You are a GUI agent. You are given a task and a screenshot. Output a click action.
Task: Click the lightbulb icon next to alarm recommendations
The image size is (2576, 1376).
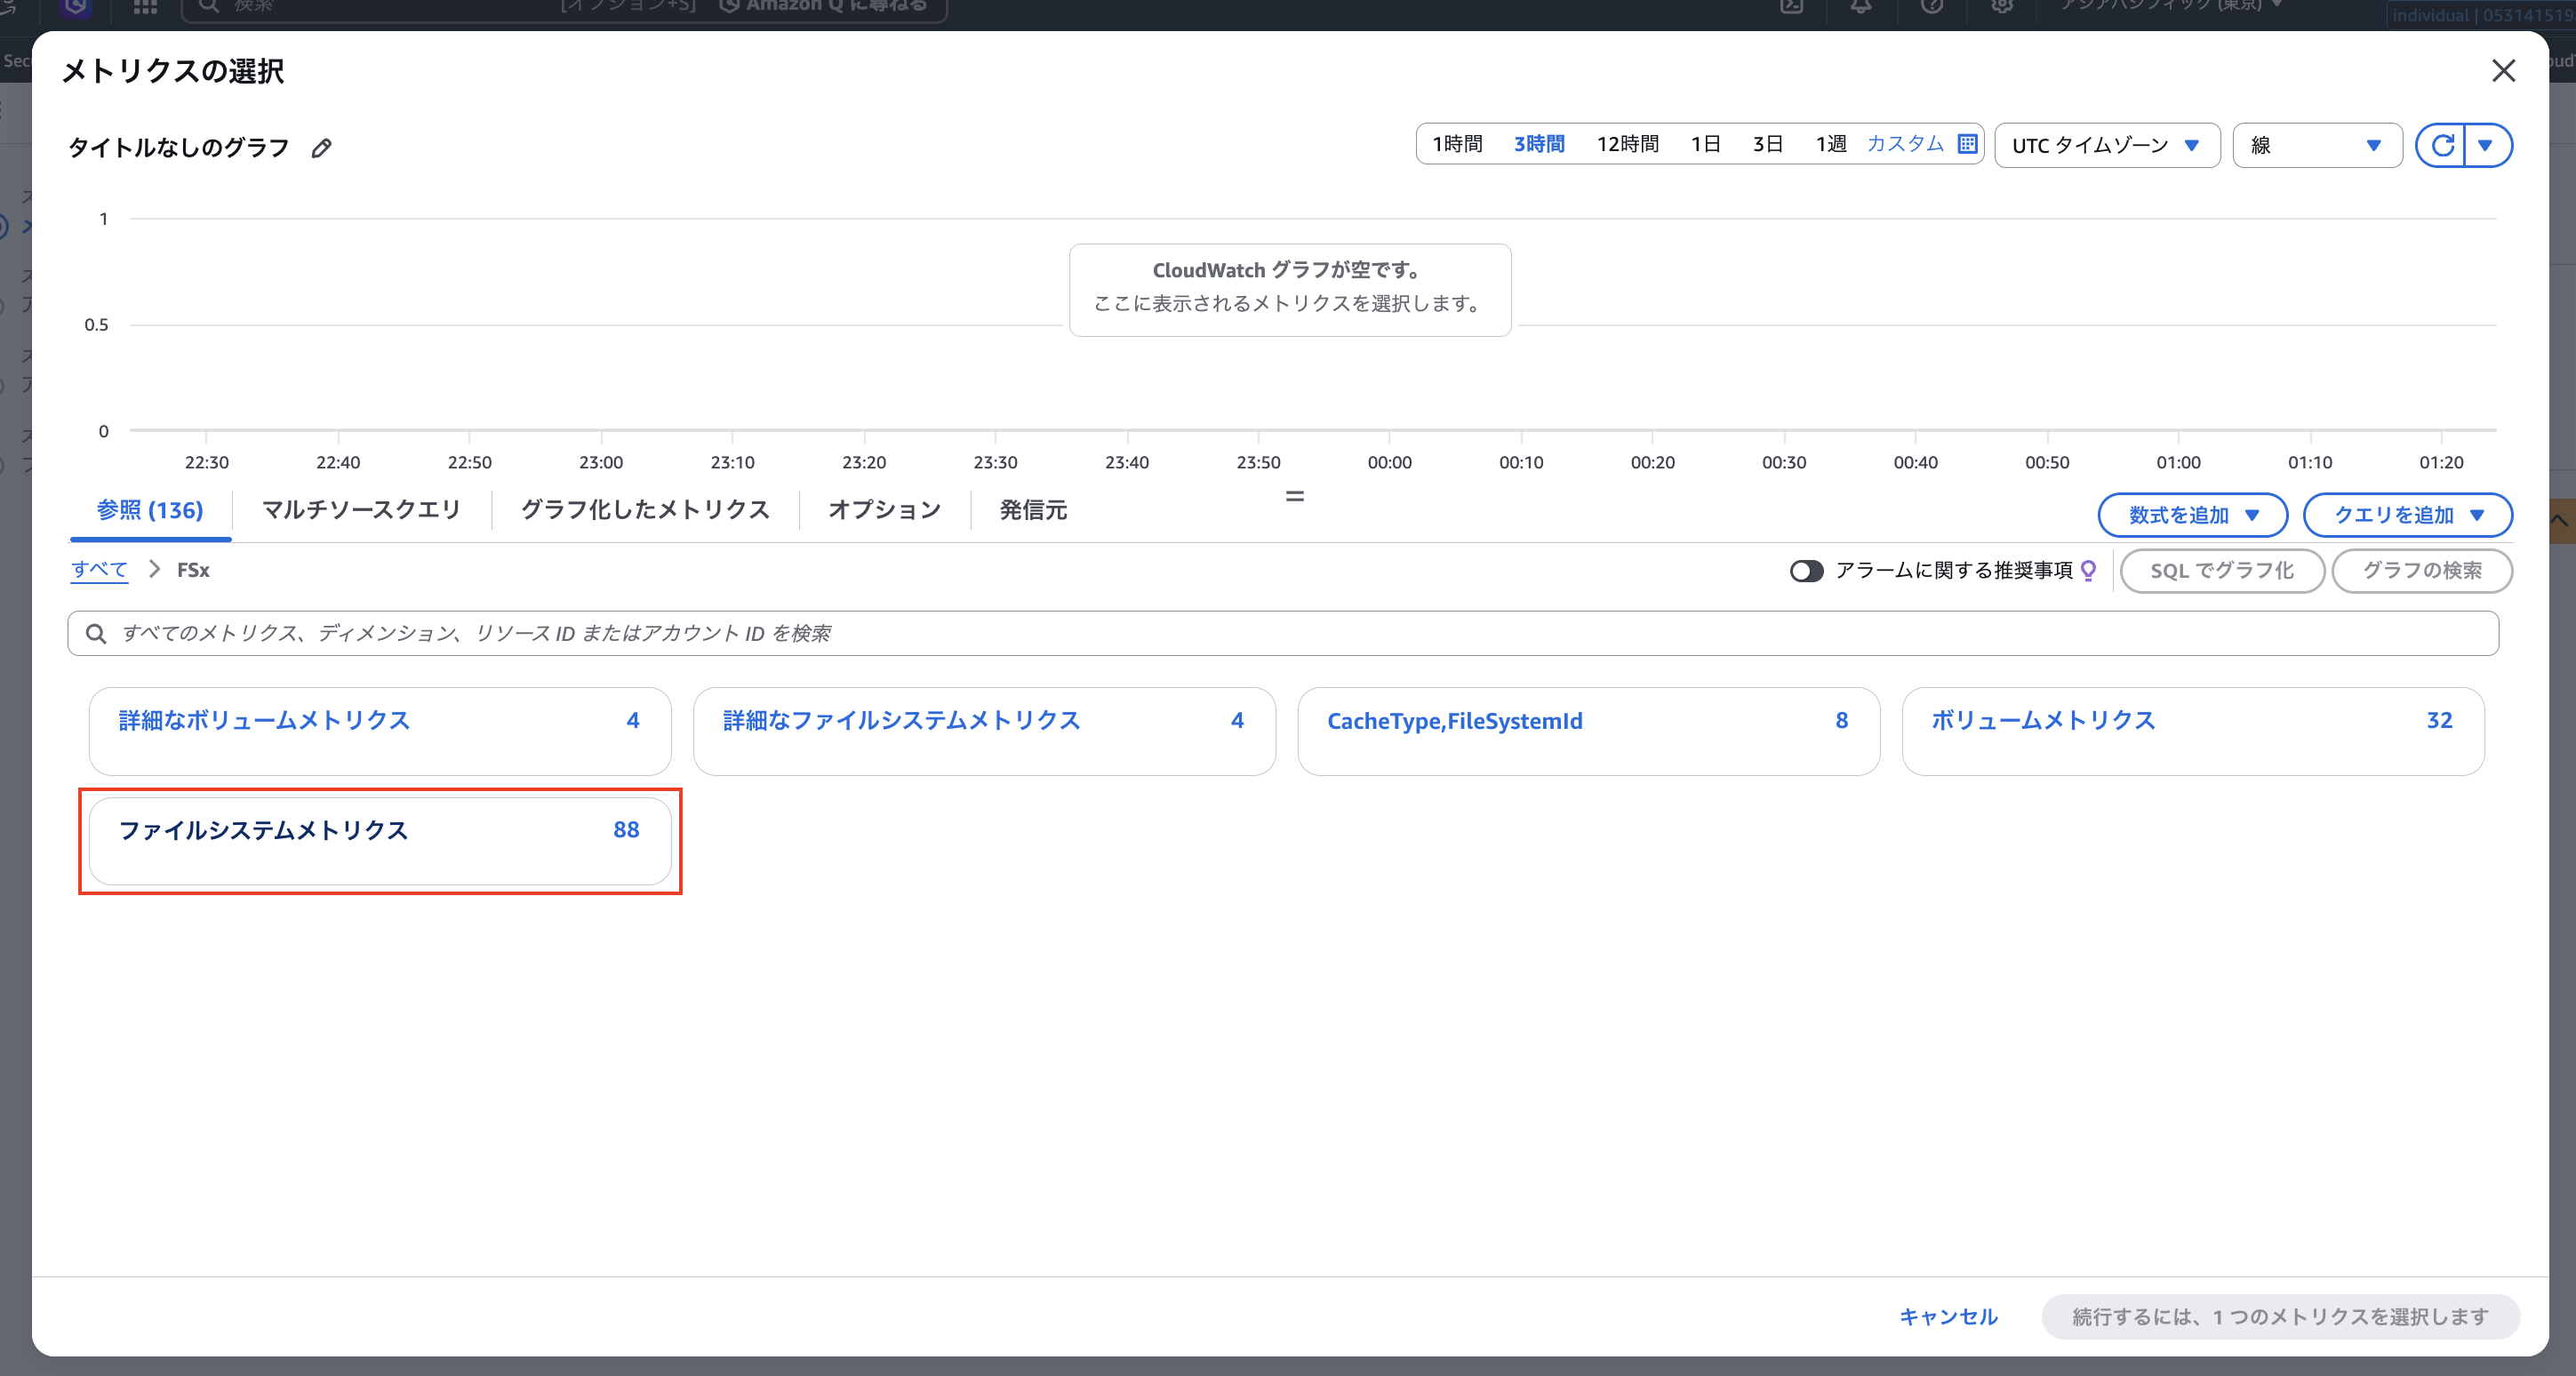tap(2088, 570)
